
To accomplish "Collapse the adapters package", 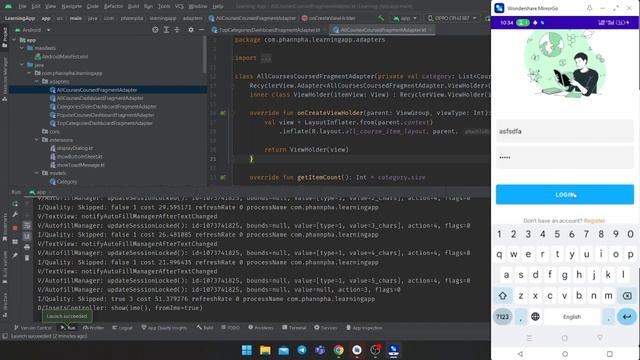I will click(37, 82).
